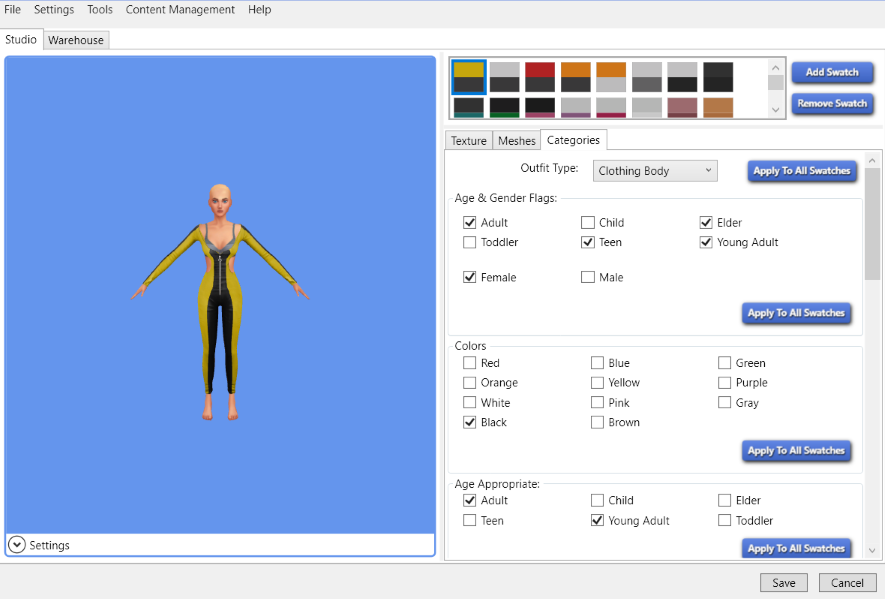Viewport: 885px width, 599px height.
Task: Uncheck Young Adult in Age & Gender Flags
Action: (x=706, y=242)
